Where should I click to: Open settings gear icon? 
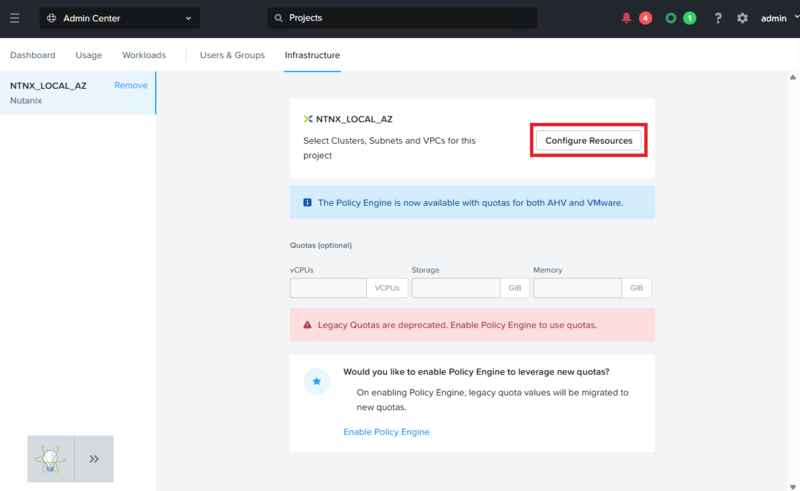pos(742,18)
